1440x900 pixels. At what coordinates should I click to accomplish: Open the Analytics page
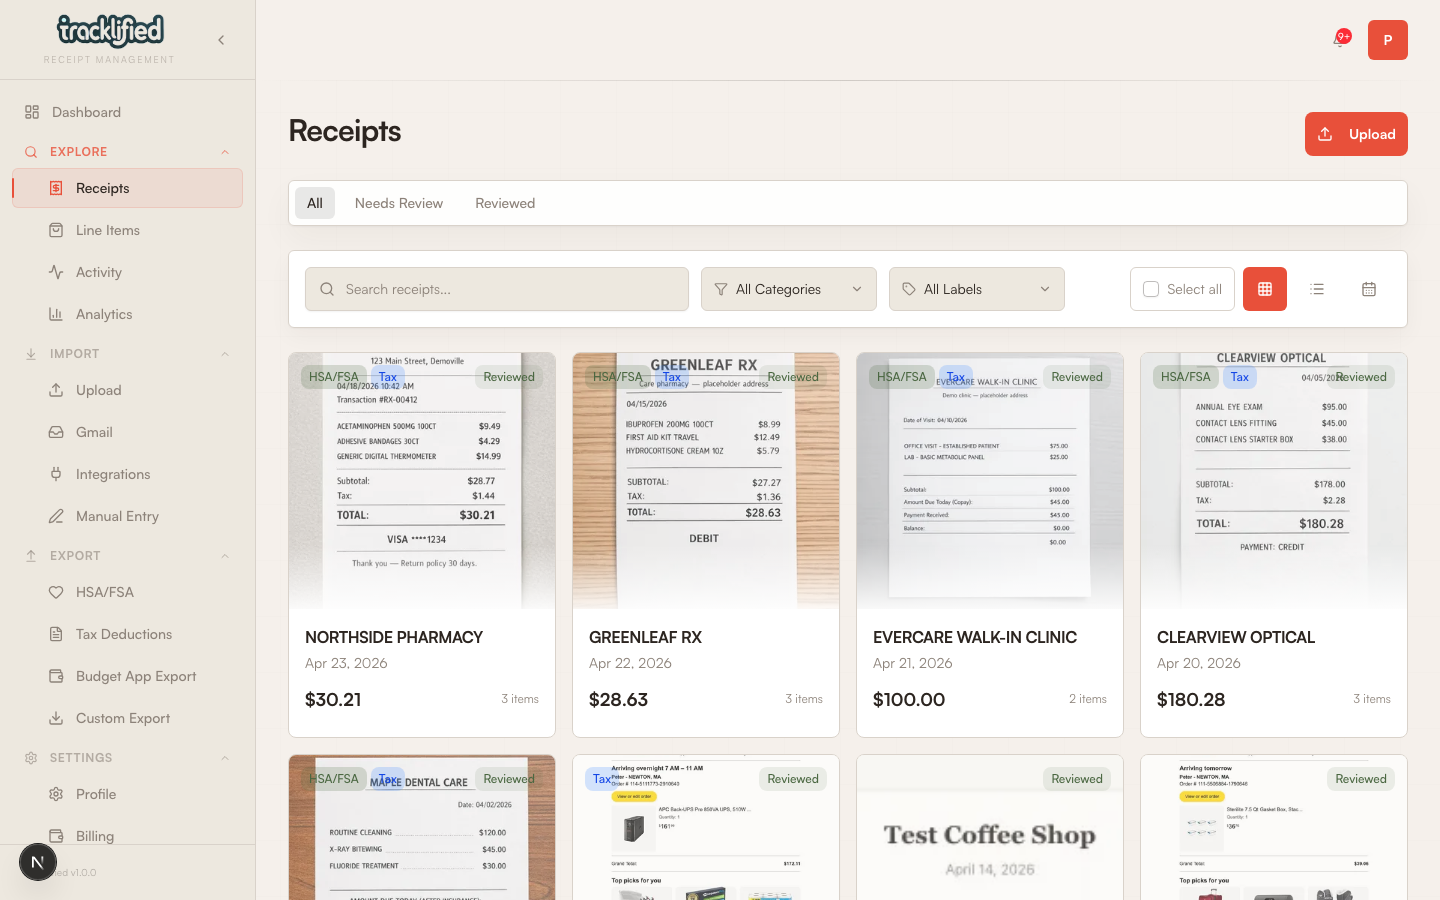(127, 314)
